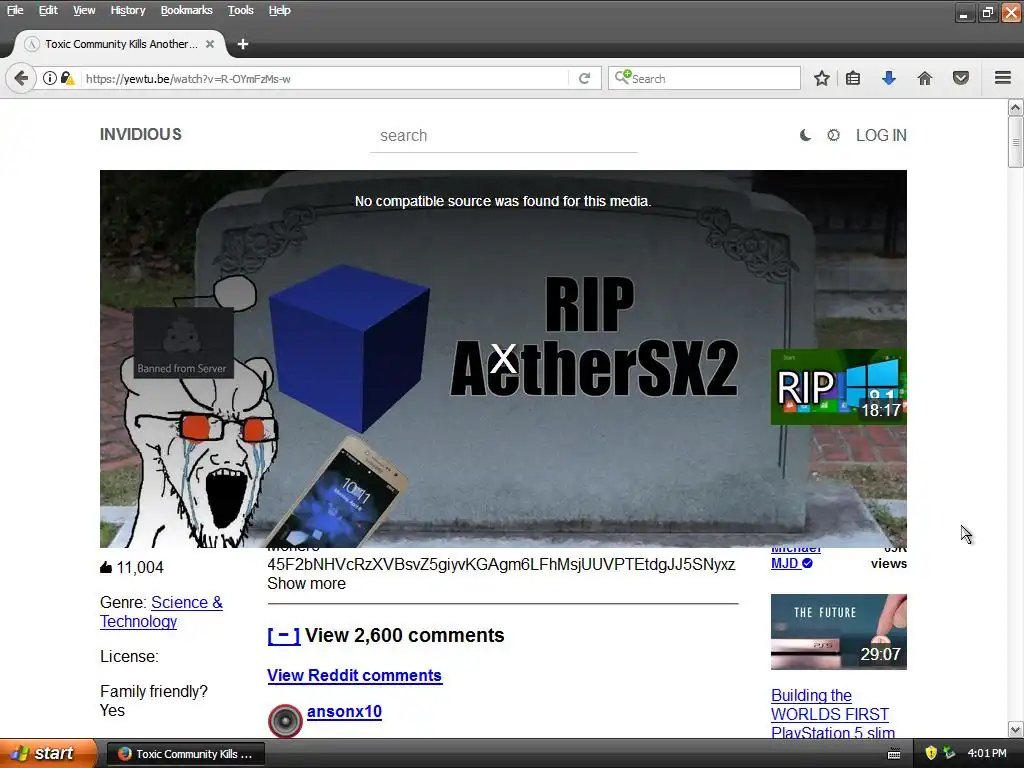This screenshot has height=768, width=1024.
Task: Click the browser Back arrow button
Action: pyautogui.click(x=21, y=78)
